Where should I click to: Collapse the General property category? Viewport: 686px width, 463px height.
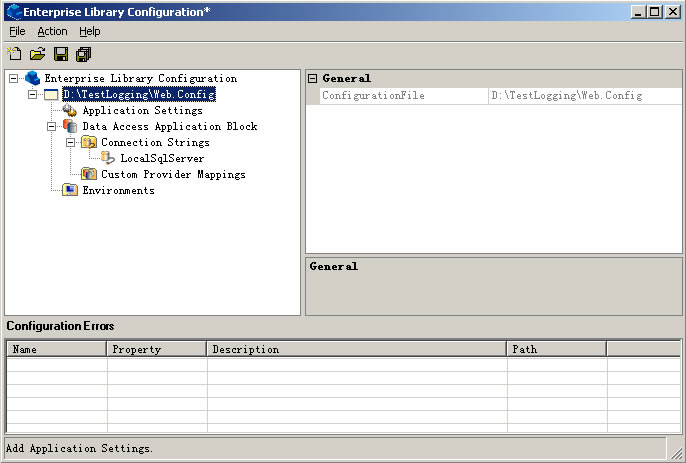click(312, 78)
